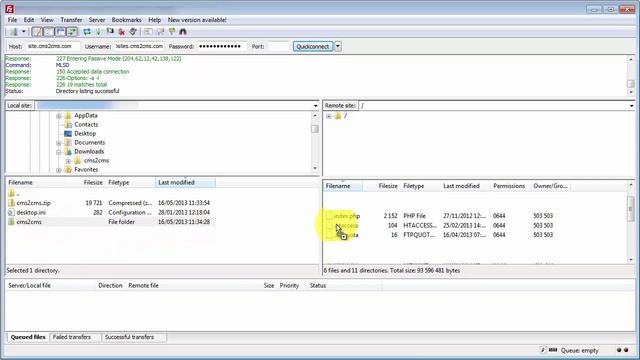Open the Bookmarks menu
640x360 pixels.
click(x=127, y=20)
